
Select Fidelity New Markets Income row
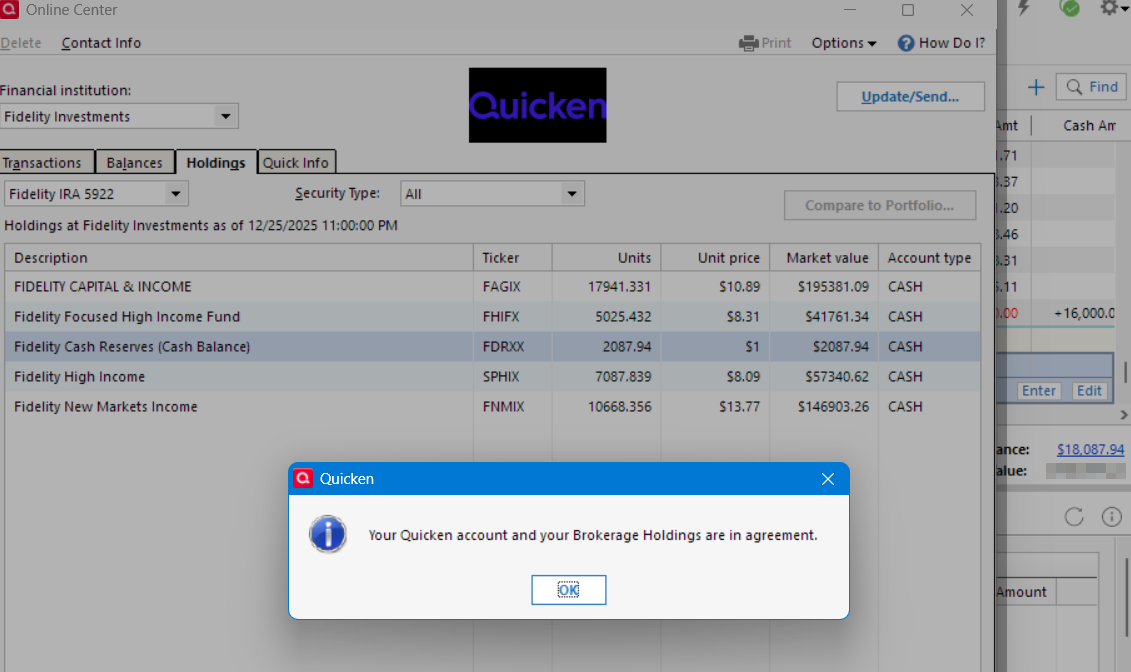coord(493,407)
